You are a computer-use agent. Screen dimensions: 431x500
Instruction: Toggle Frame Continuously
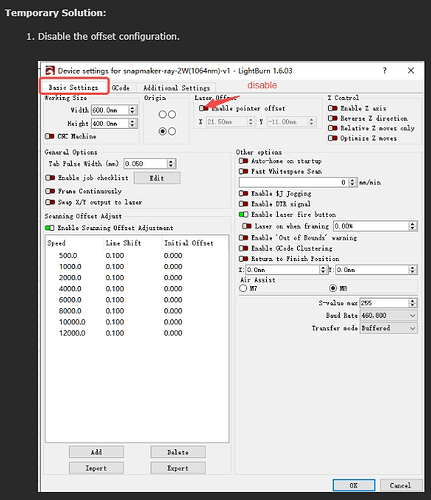tap(50, 191)
